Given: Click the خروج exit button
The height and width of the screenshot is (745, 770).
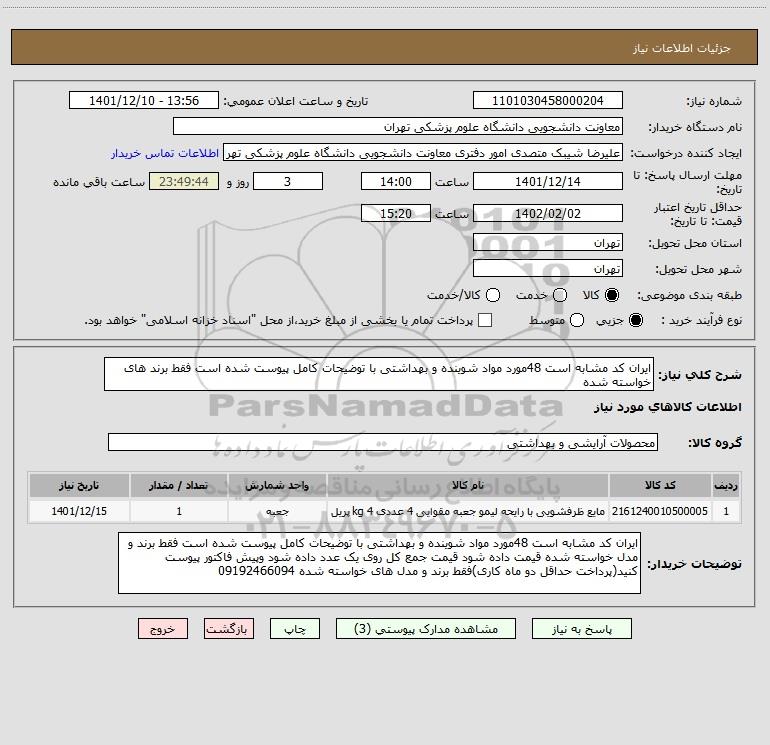Looking at the screenshot, I should click(163, 629).
